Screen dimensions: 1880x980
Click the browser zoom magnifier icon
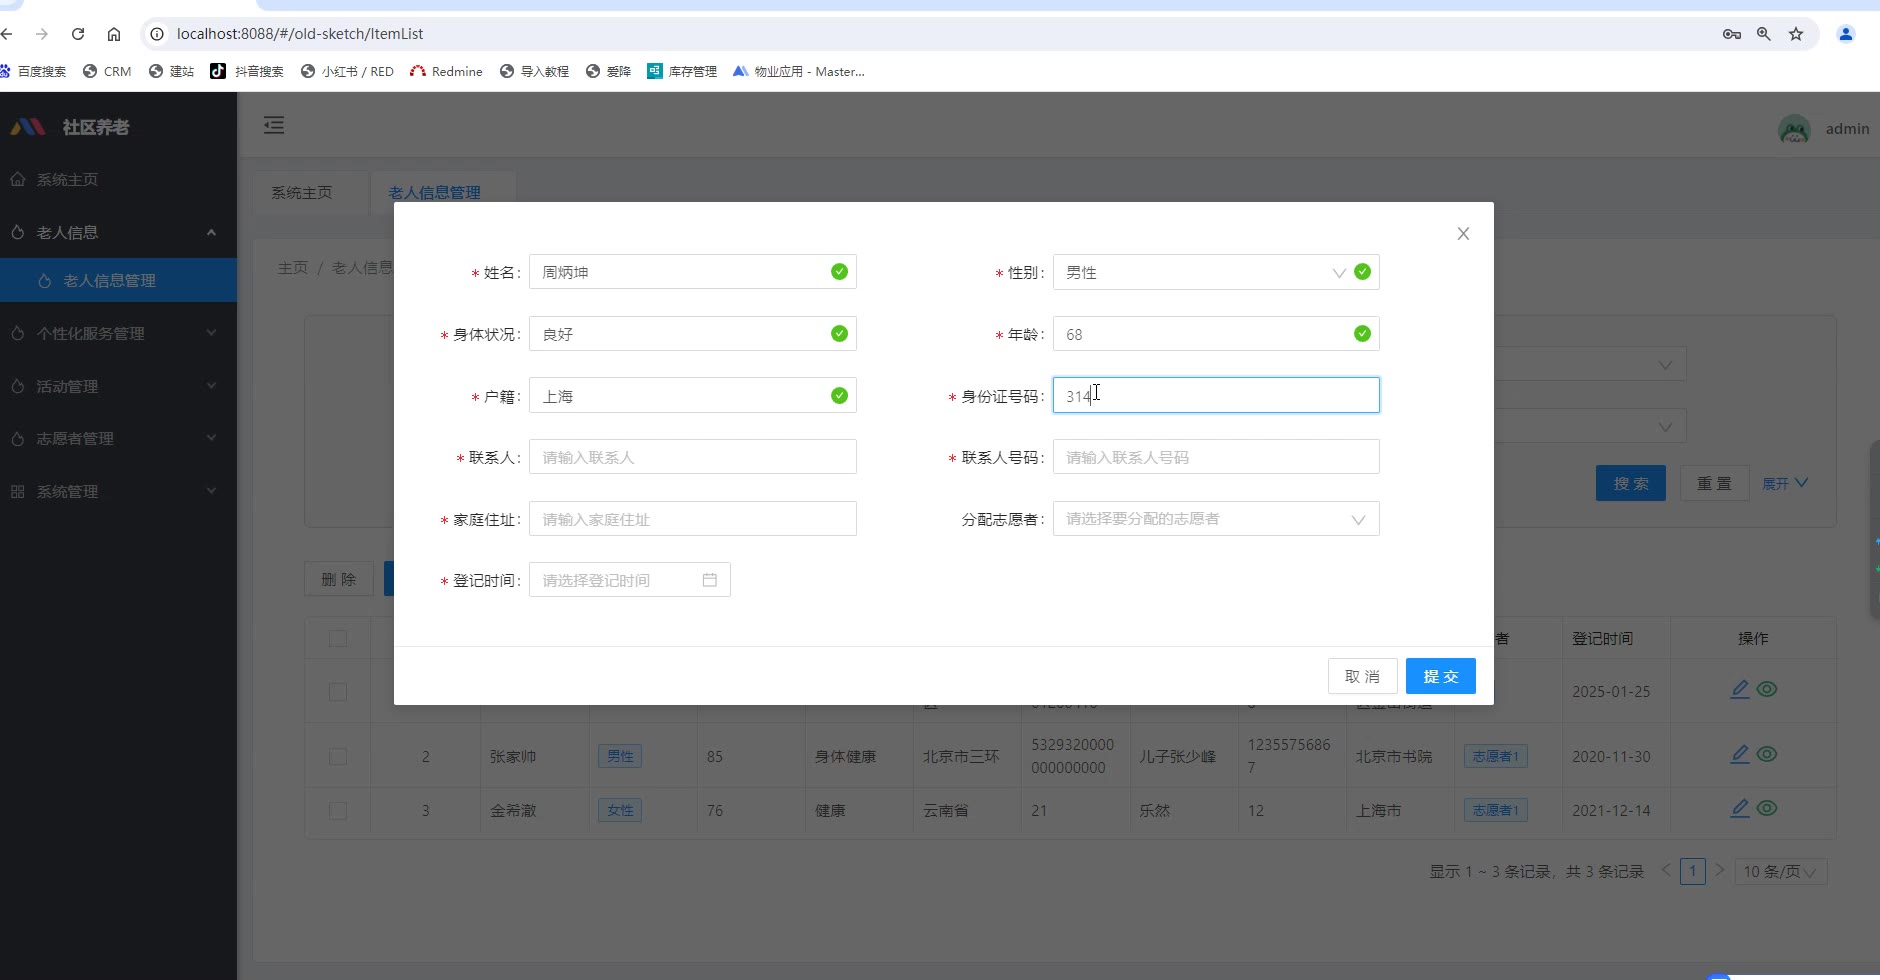(x=1764, y=34)
